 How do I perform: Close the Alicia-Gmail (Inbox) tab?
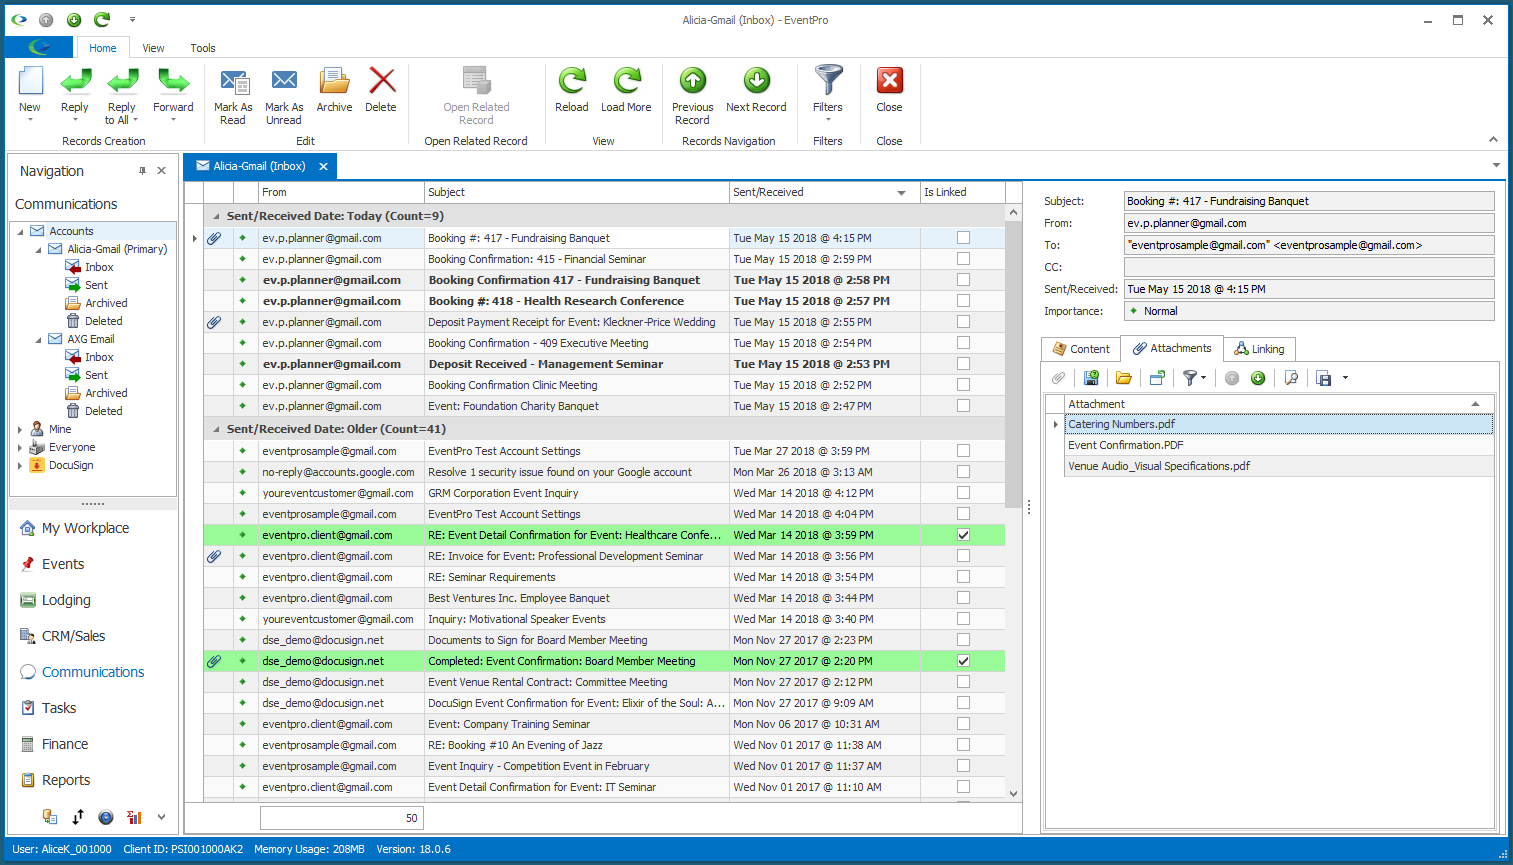pos(323,166)
